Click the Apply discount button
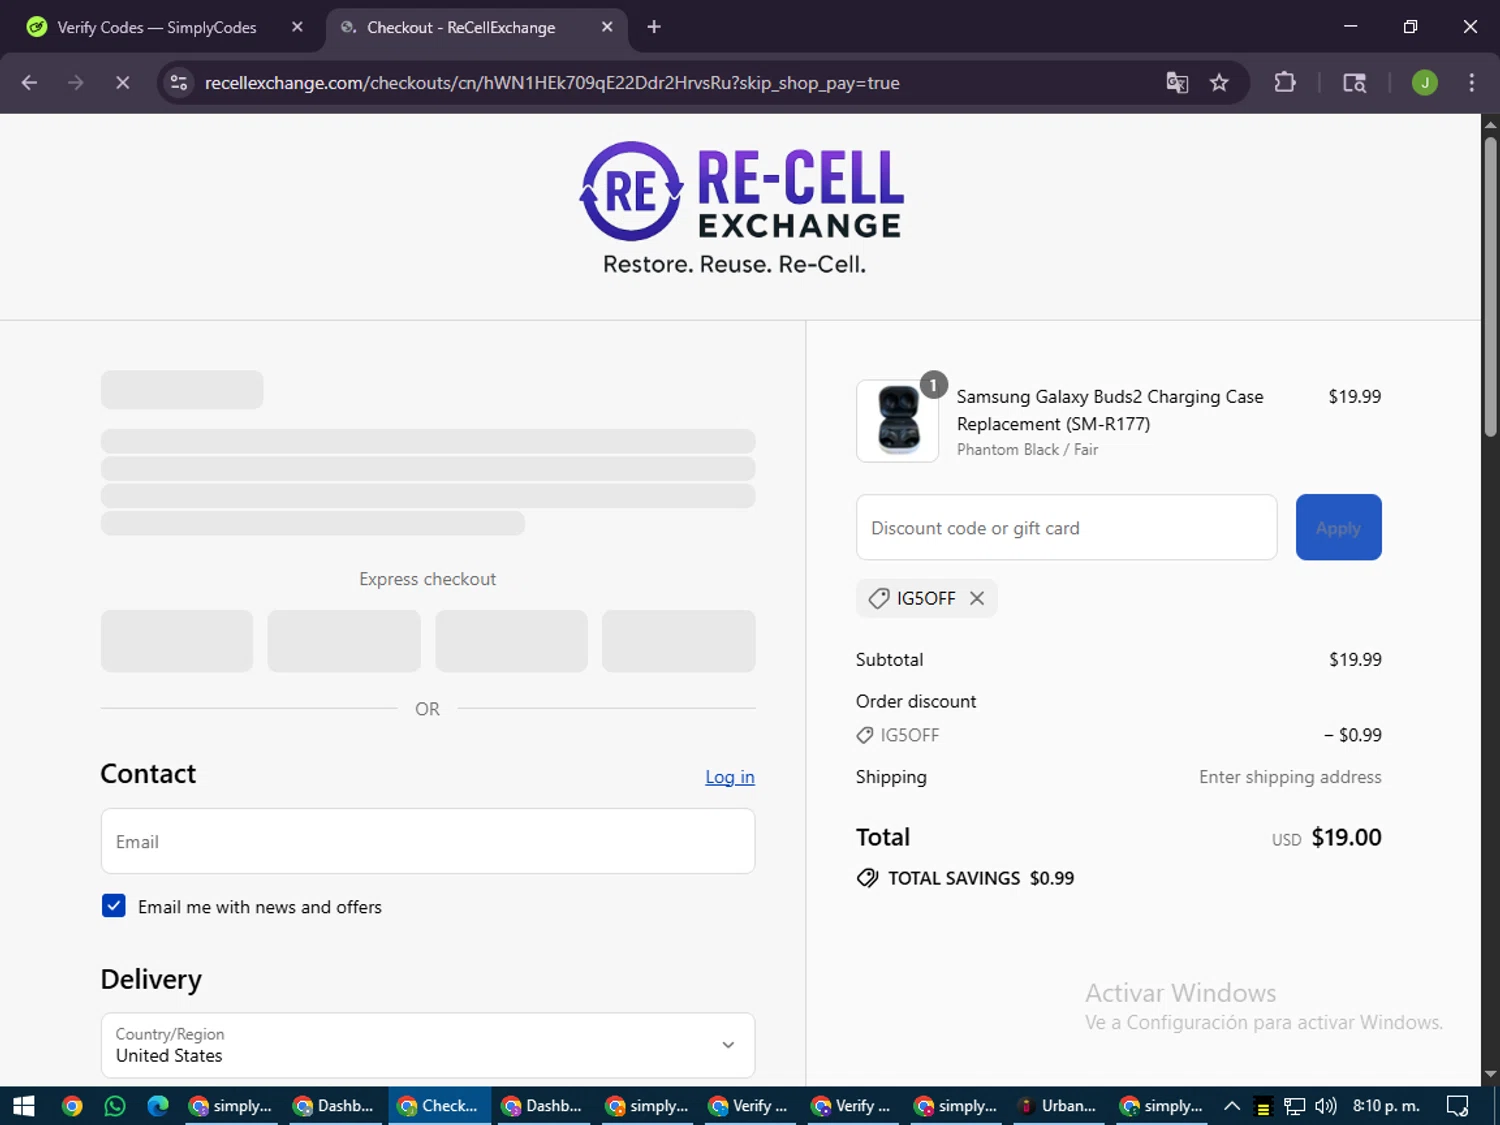Screen dimensions: 1500x1125 coord(1338,527)
